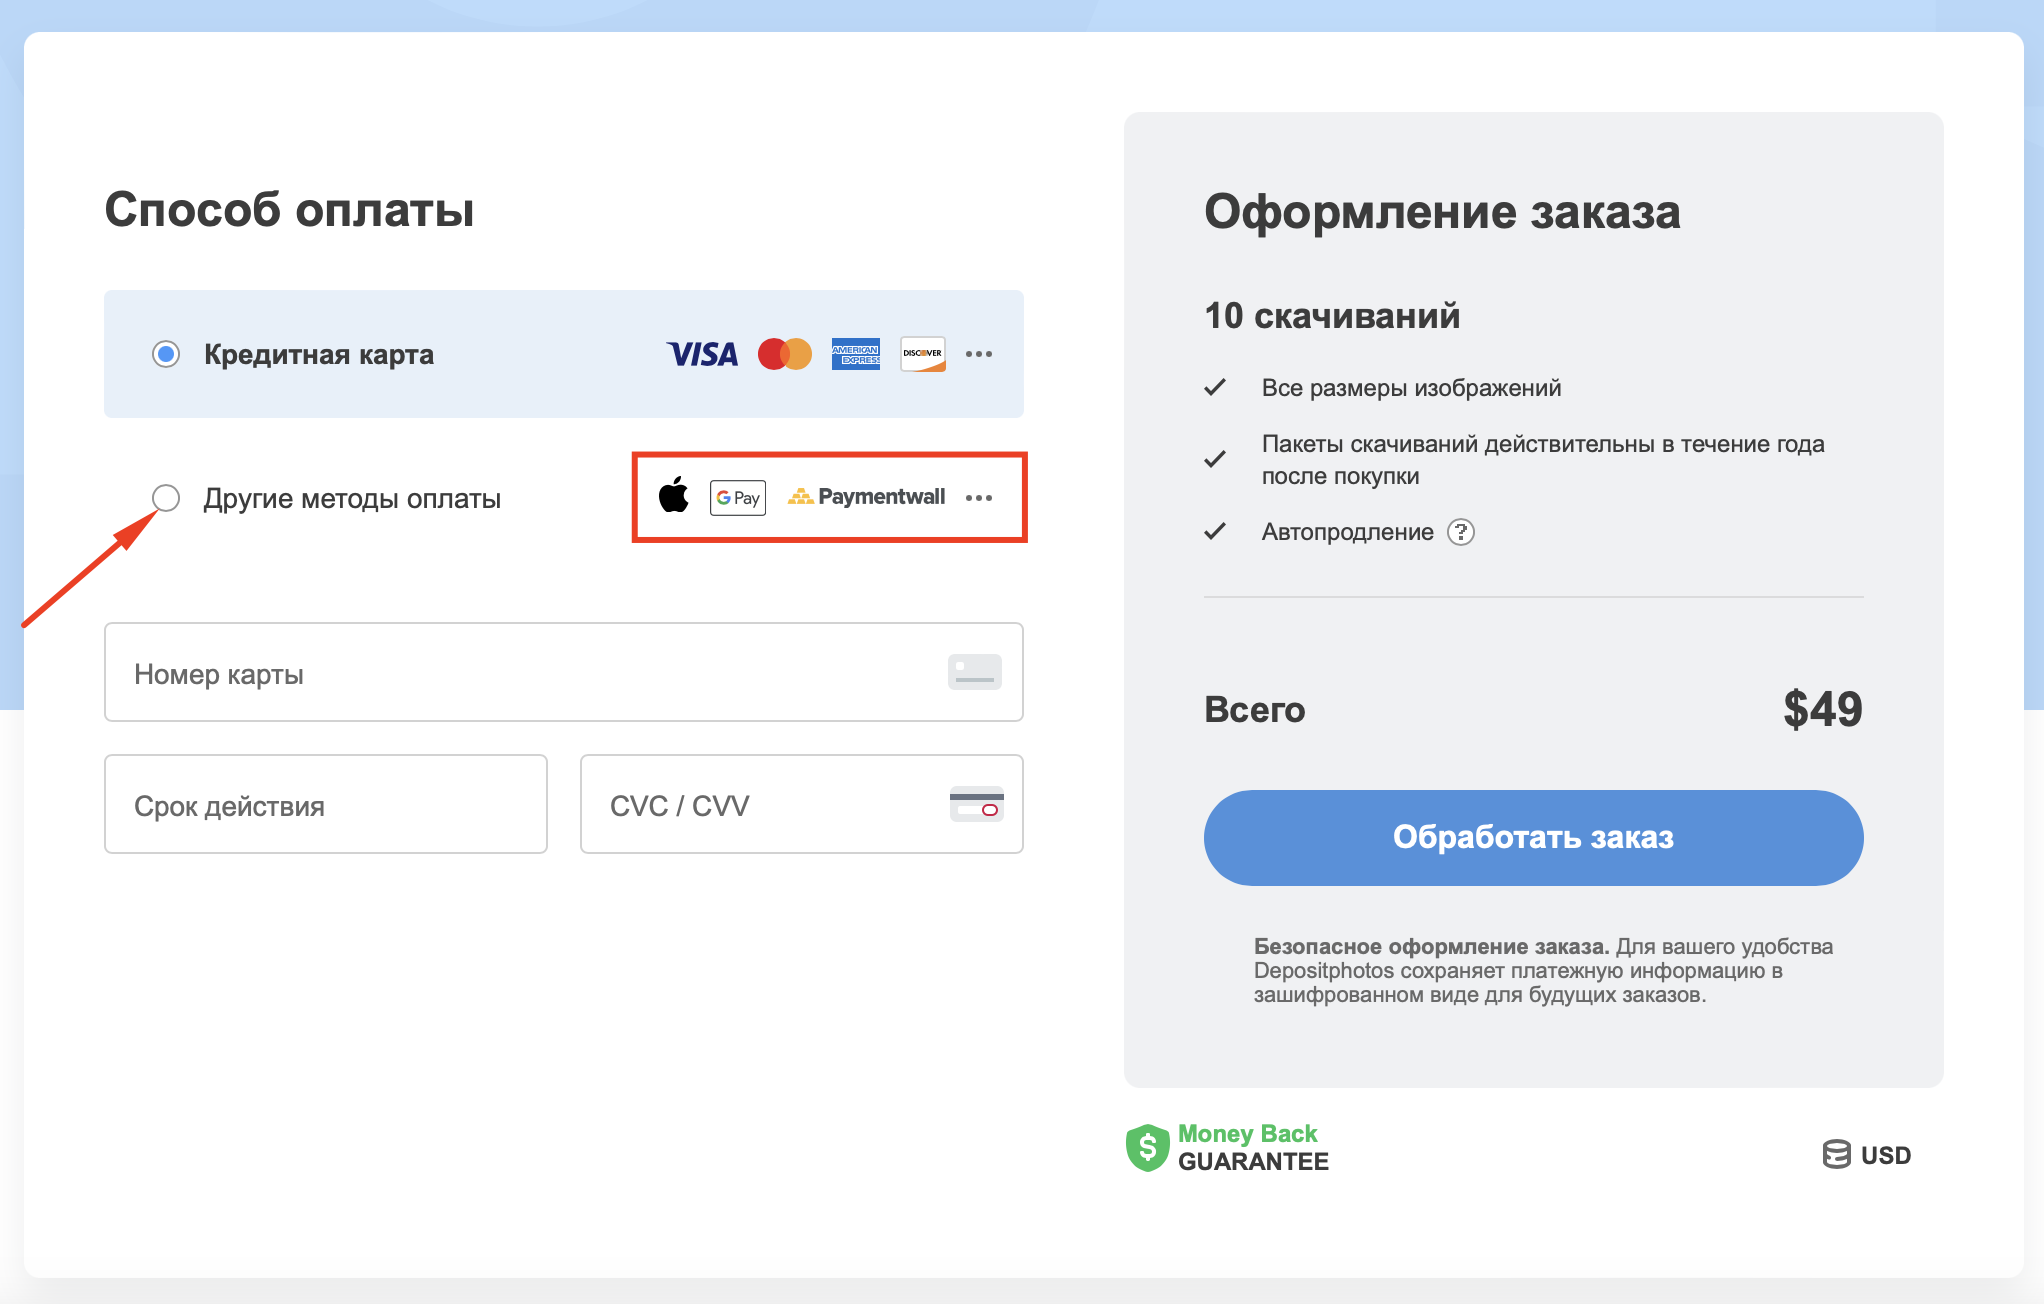Click the Mastercard icon
2044x1304 pixels.
click(x=784, y=354)
